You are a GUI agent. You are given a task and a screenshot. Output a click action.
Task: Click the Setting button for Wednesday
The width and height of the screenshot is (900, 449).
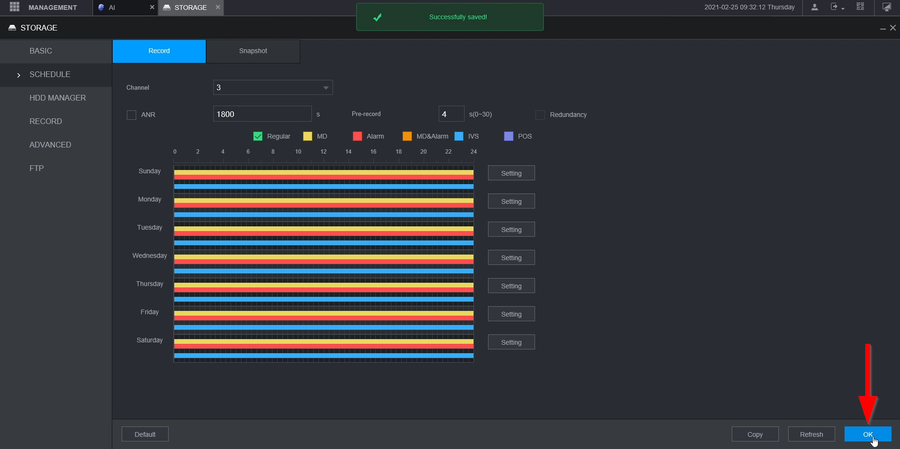(511, 258)
